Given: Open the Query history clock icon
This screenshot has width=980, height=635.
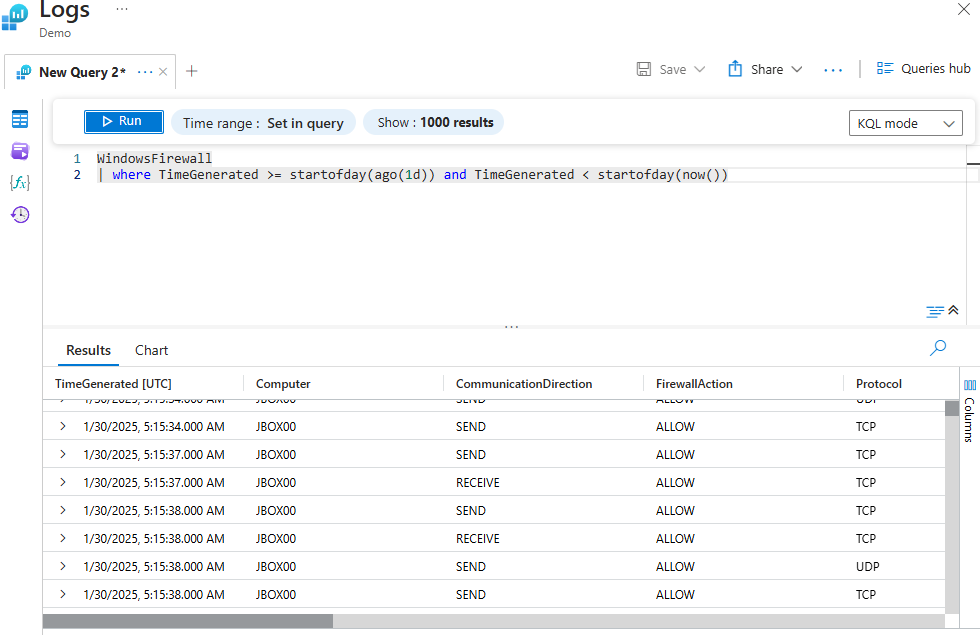Looking at the screenshot, I should pos(20,214).
